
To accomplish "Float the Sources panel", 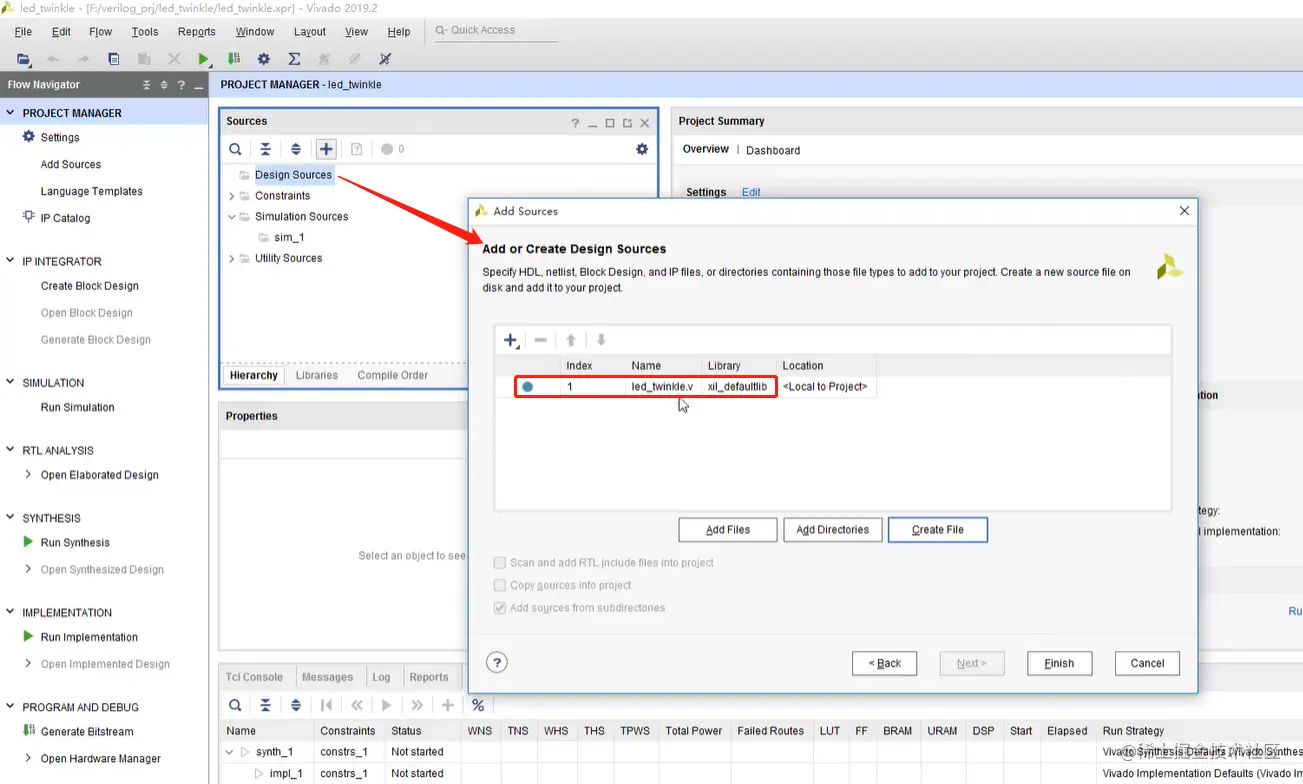I will pos(627,123).
